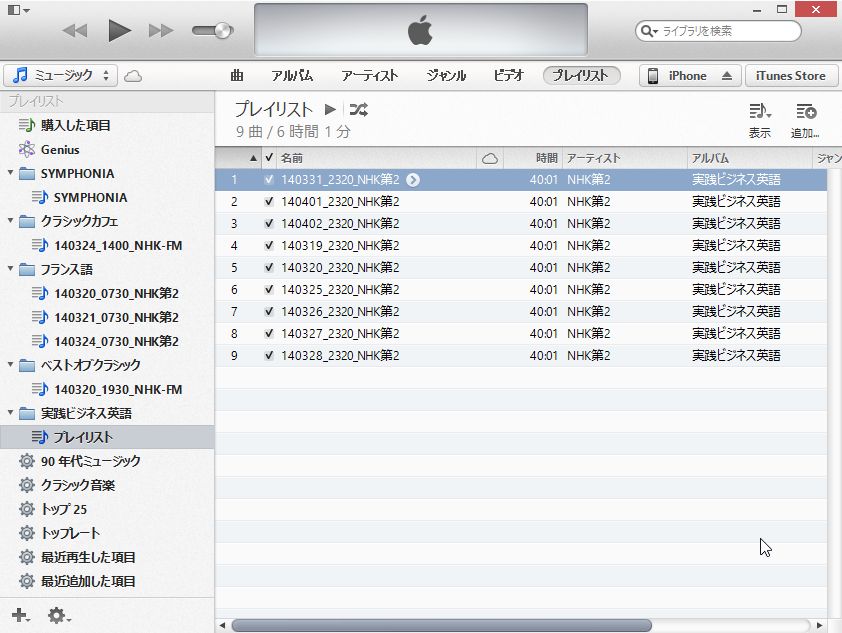This screenshot has width=842, height=633.
Task: Collapse the フランス語 folder
Action: (x=10, y=268)
